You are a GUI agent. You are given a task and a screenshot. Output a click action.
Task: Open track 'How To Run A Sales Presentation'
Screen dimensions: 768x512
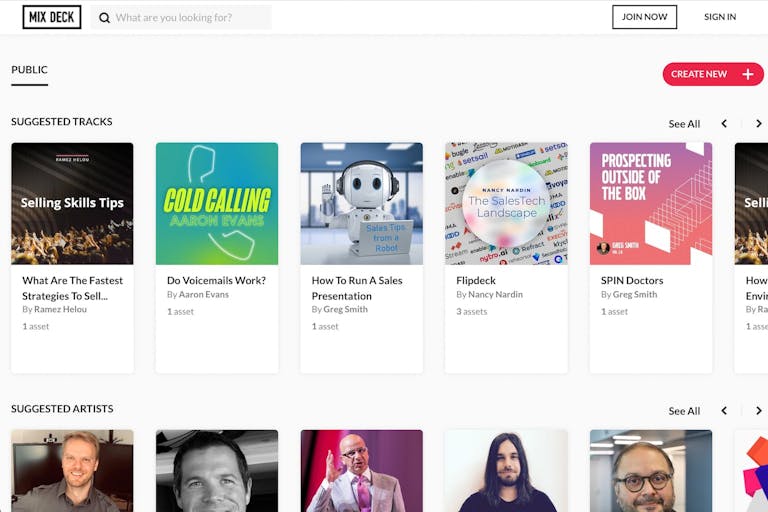tap(357, 288)
